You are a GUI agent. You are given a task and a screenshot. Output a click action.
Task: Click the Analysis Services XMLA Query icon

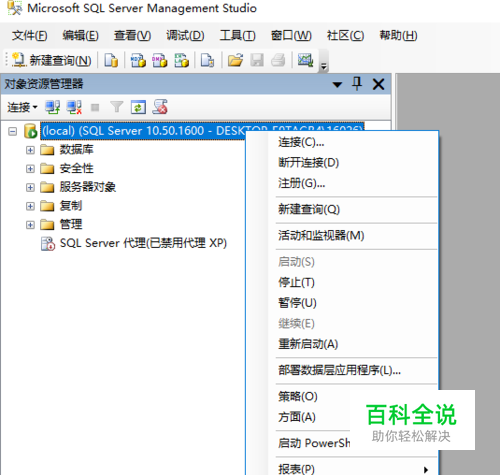click(181, 60)
